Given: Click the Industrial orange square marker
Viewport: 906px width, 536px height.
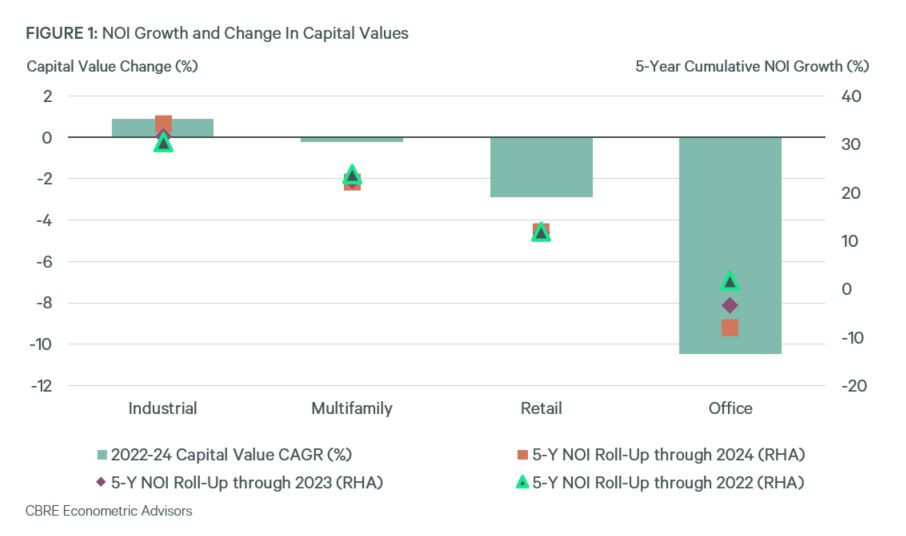Looking at the screenshot, I should point(163,124).
